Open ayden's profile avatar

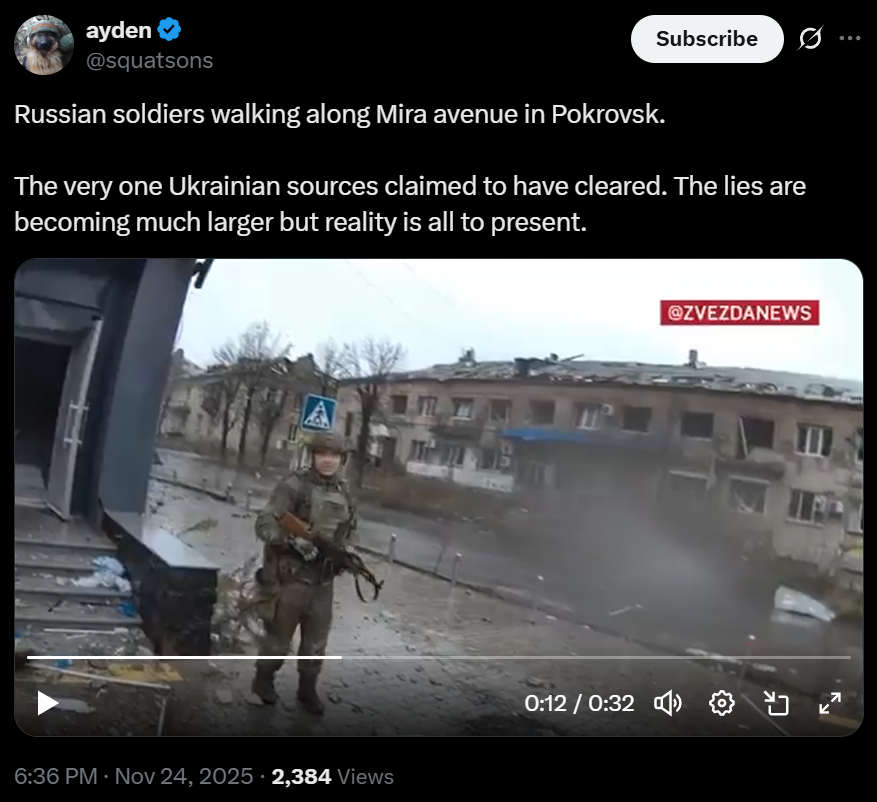pyautogui.click(x=44, y=45)
